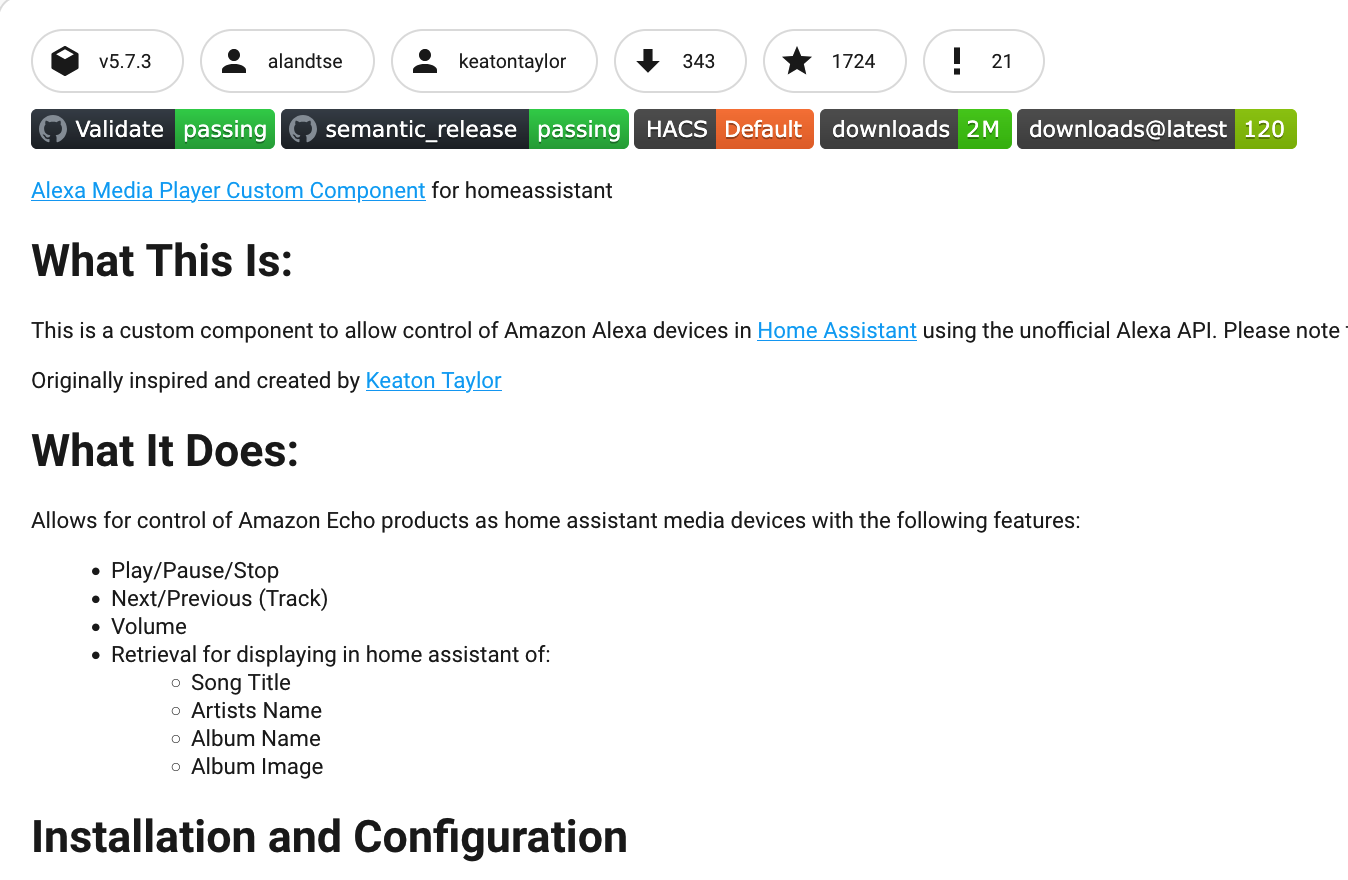Image resolution: width=1348 pixels, height=880 pixels.
Task: Open the Keaton Taylor link
Action: coord(434,380)
